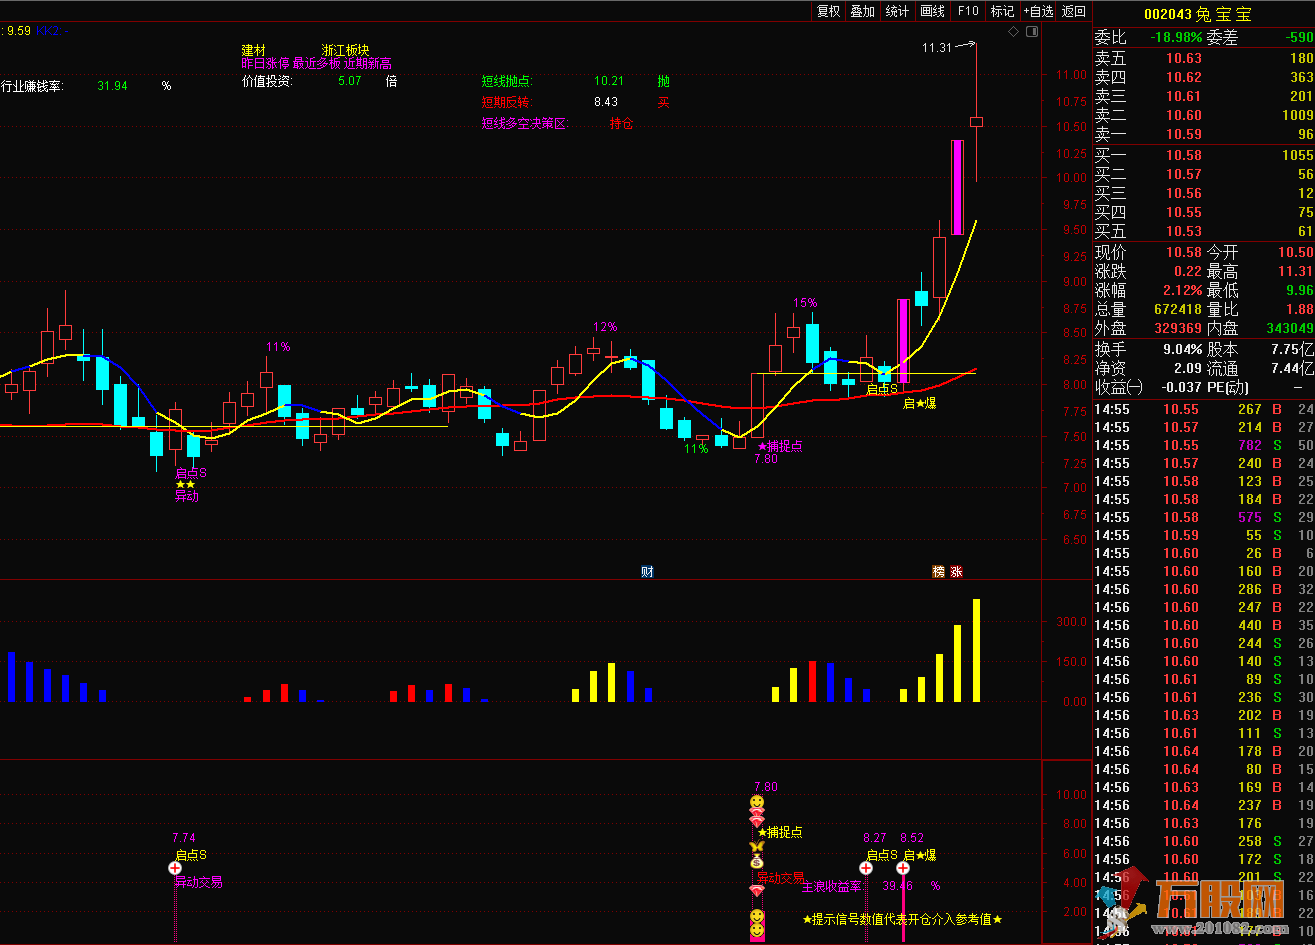Click the 涨 marker icon
Screen dimensions: 1315x945
click(x=956, y=572)
